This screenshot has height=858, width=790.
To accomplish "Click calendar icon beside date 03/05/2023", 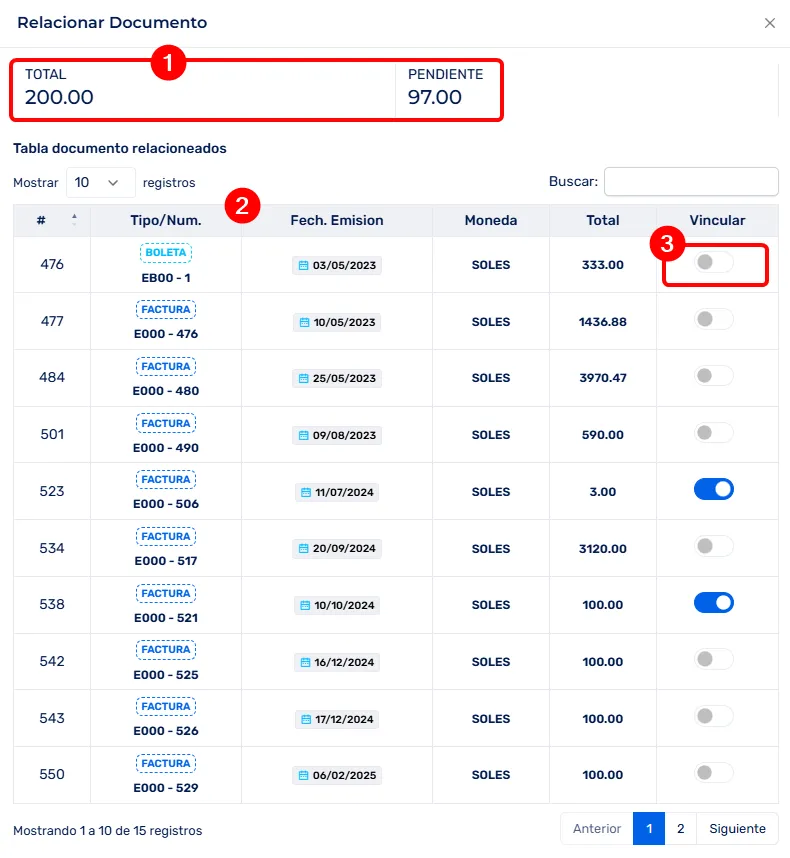I will (304, 266).
